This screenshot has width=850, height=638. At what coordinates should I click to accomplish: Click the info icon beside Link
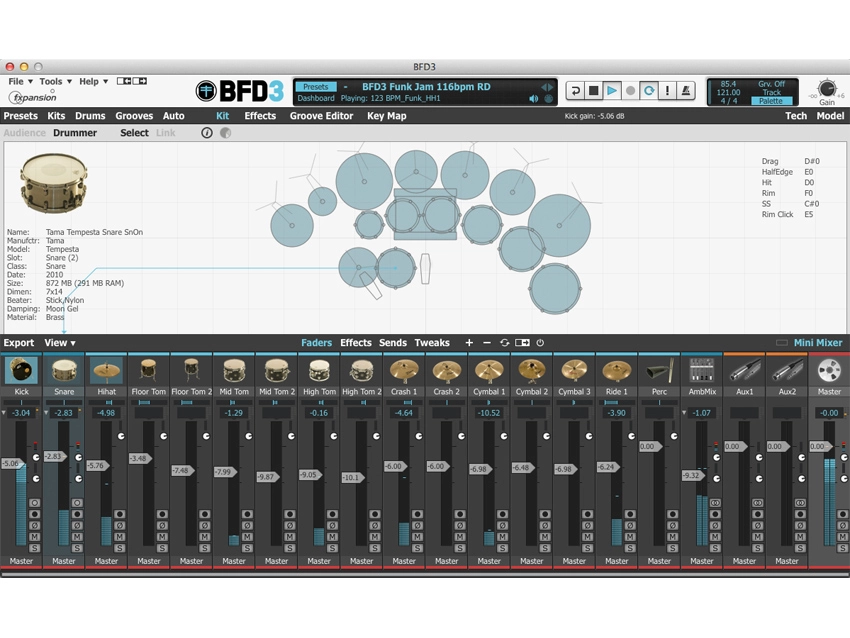(207, 133)
